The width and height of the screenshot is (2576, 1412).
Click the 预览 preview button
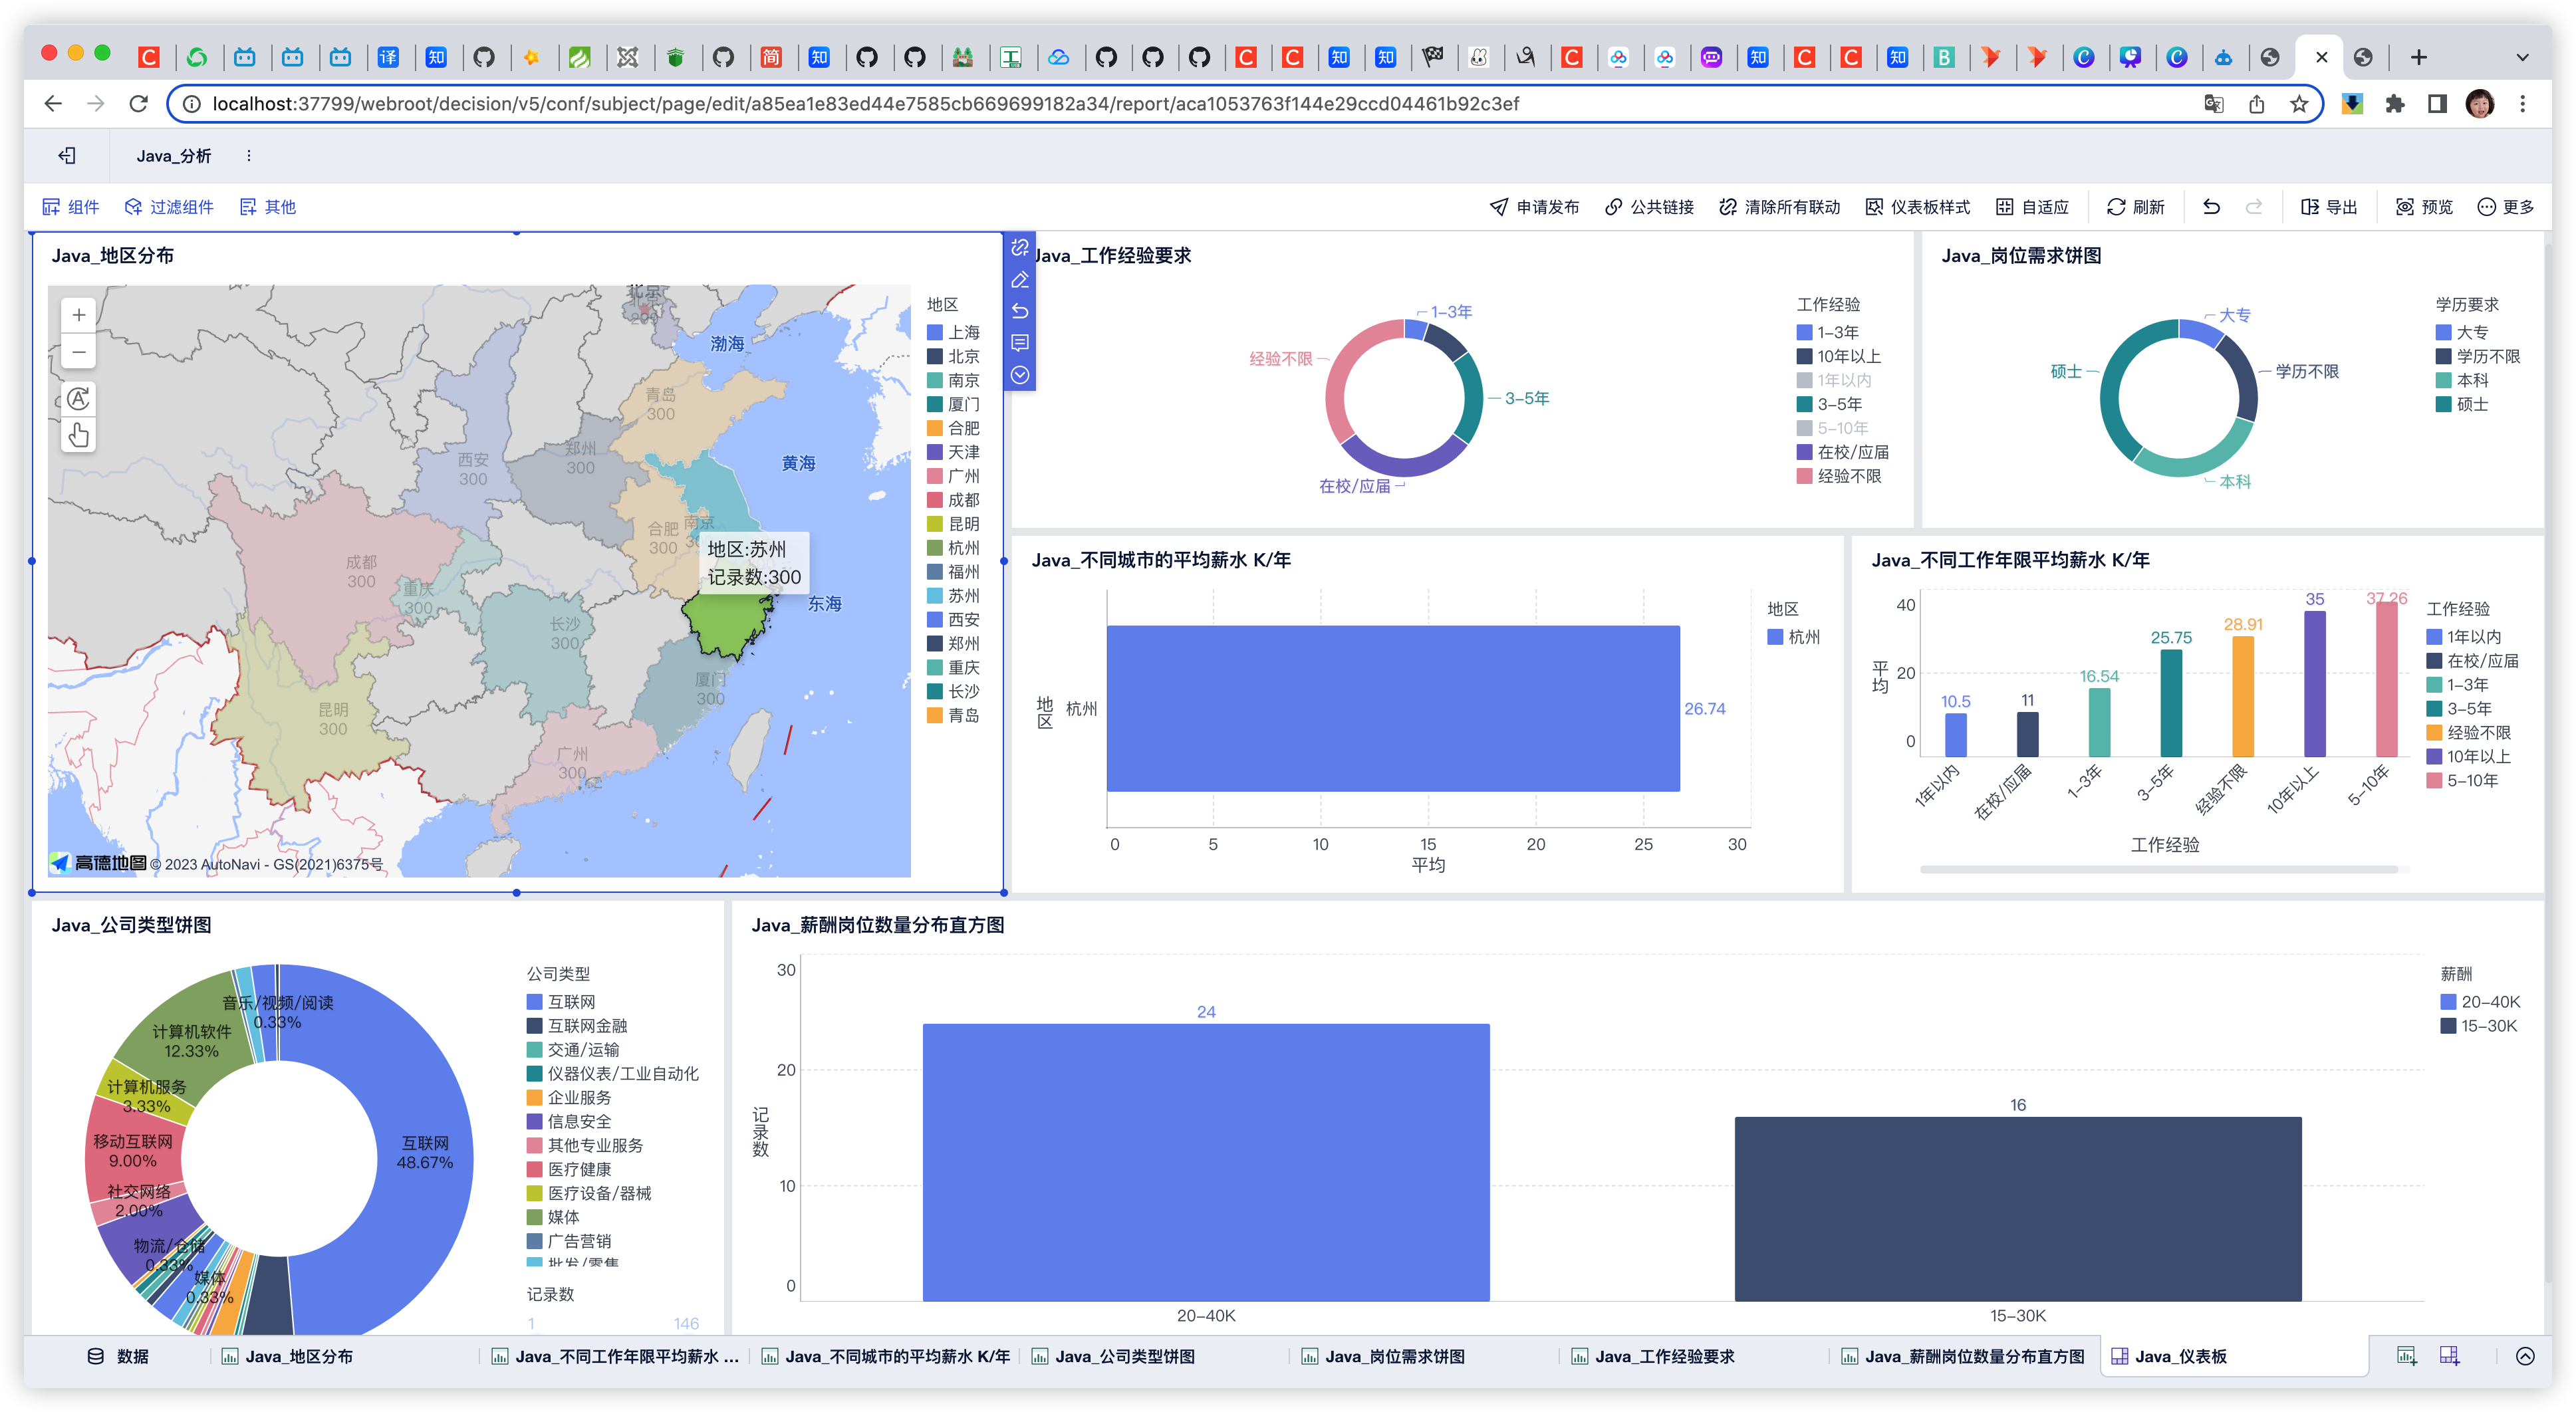tap(2424, 207)
